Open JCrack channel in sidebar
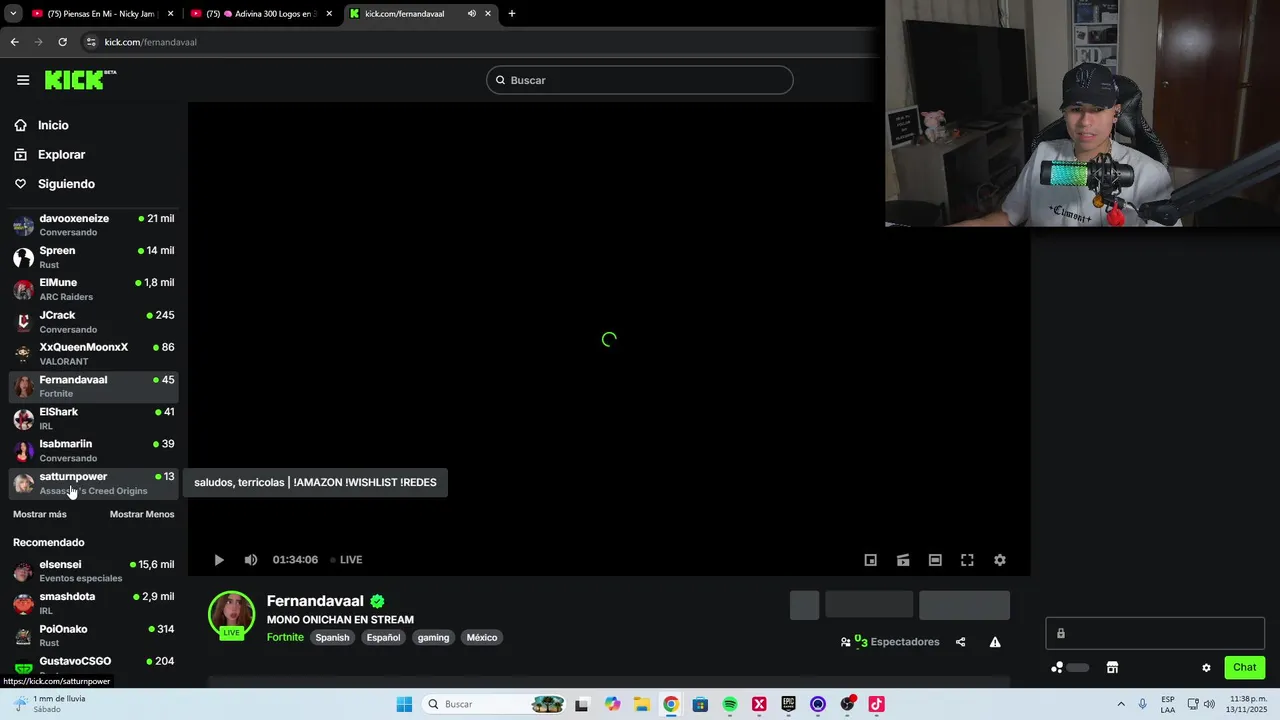 click(x=93, y=322)
